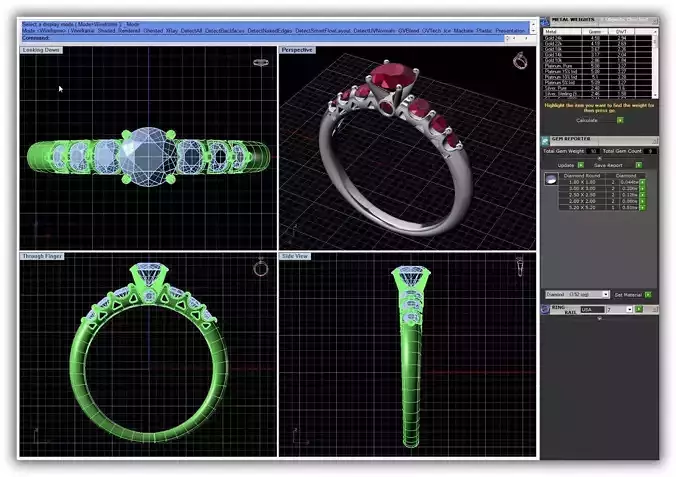
Task: Click the Looking Down viewport label
Action: click(41, 50)
